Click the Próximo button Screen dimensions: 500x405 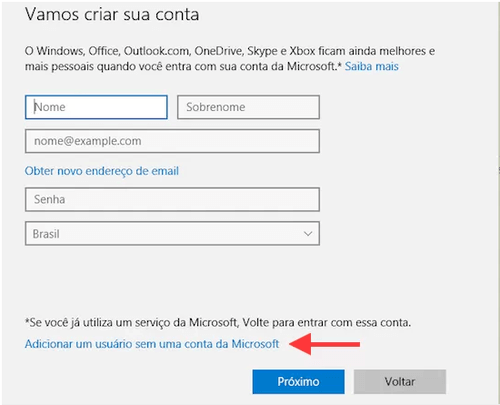pos(298,381)
